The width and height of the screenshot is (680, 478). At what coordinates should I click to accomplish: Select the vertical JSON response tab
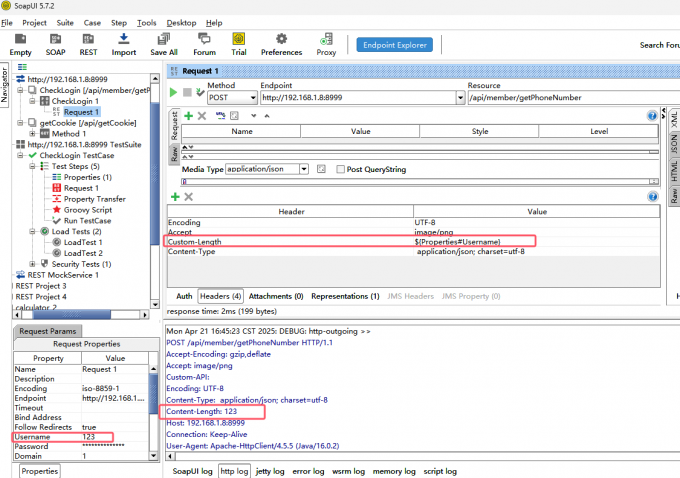673,144
